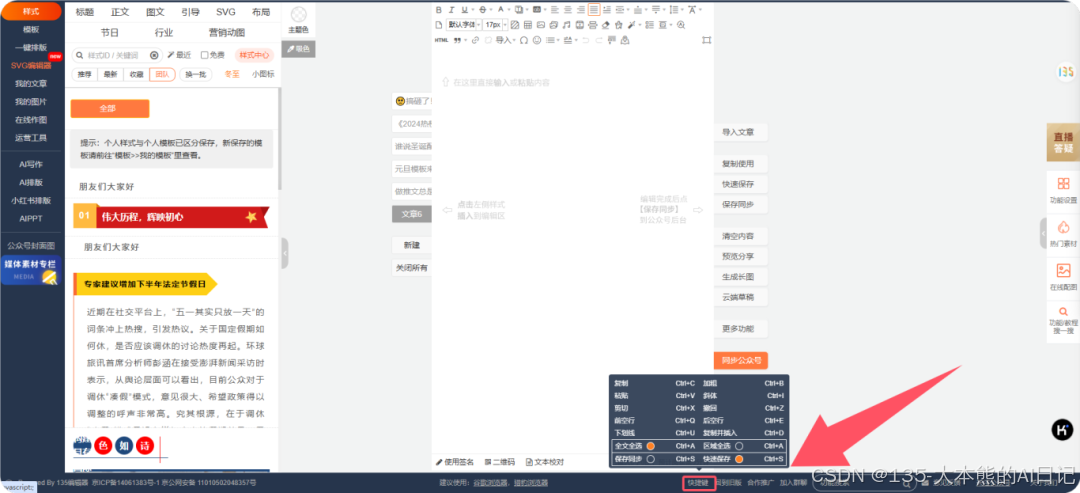
Task: Select the 快速保存 radio option
Action: click(739, 459)
